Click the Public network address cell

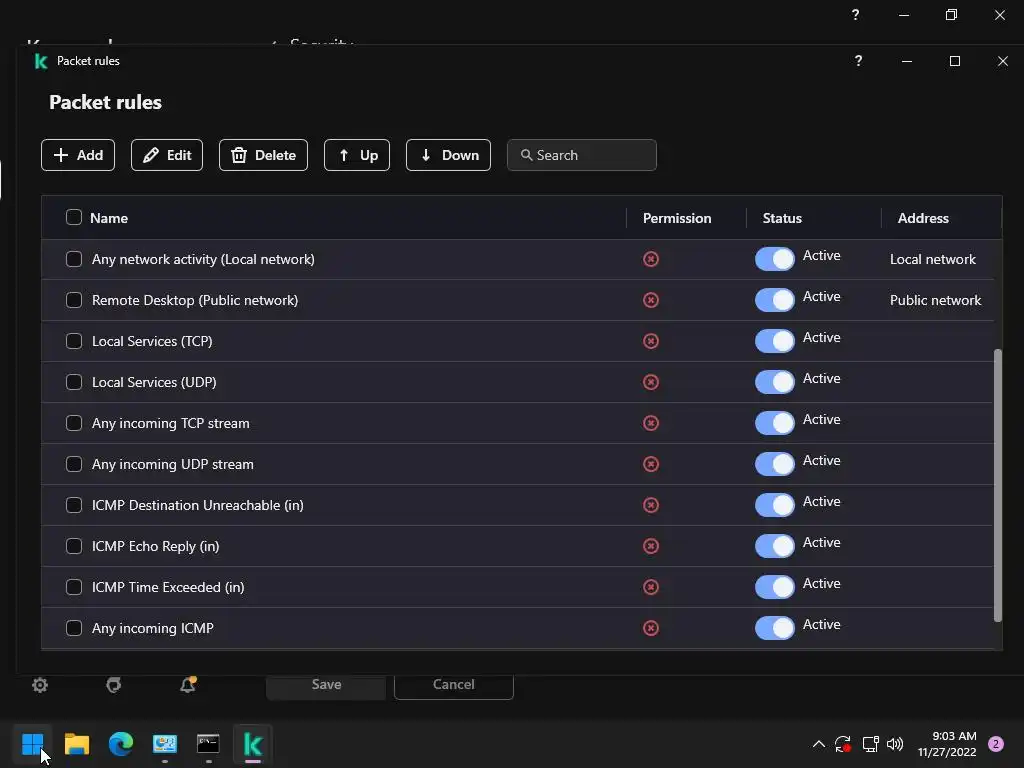(935, 300)
